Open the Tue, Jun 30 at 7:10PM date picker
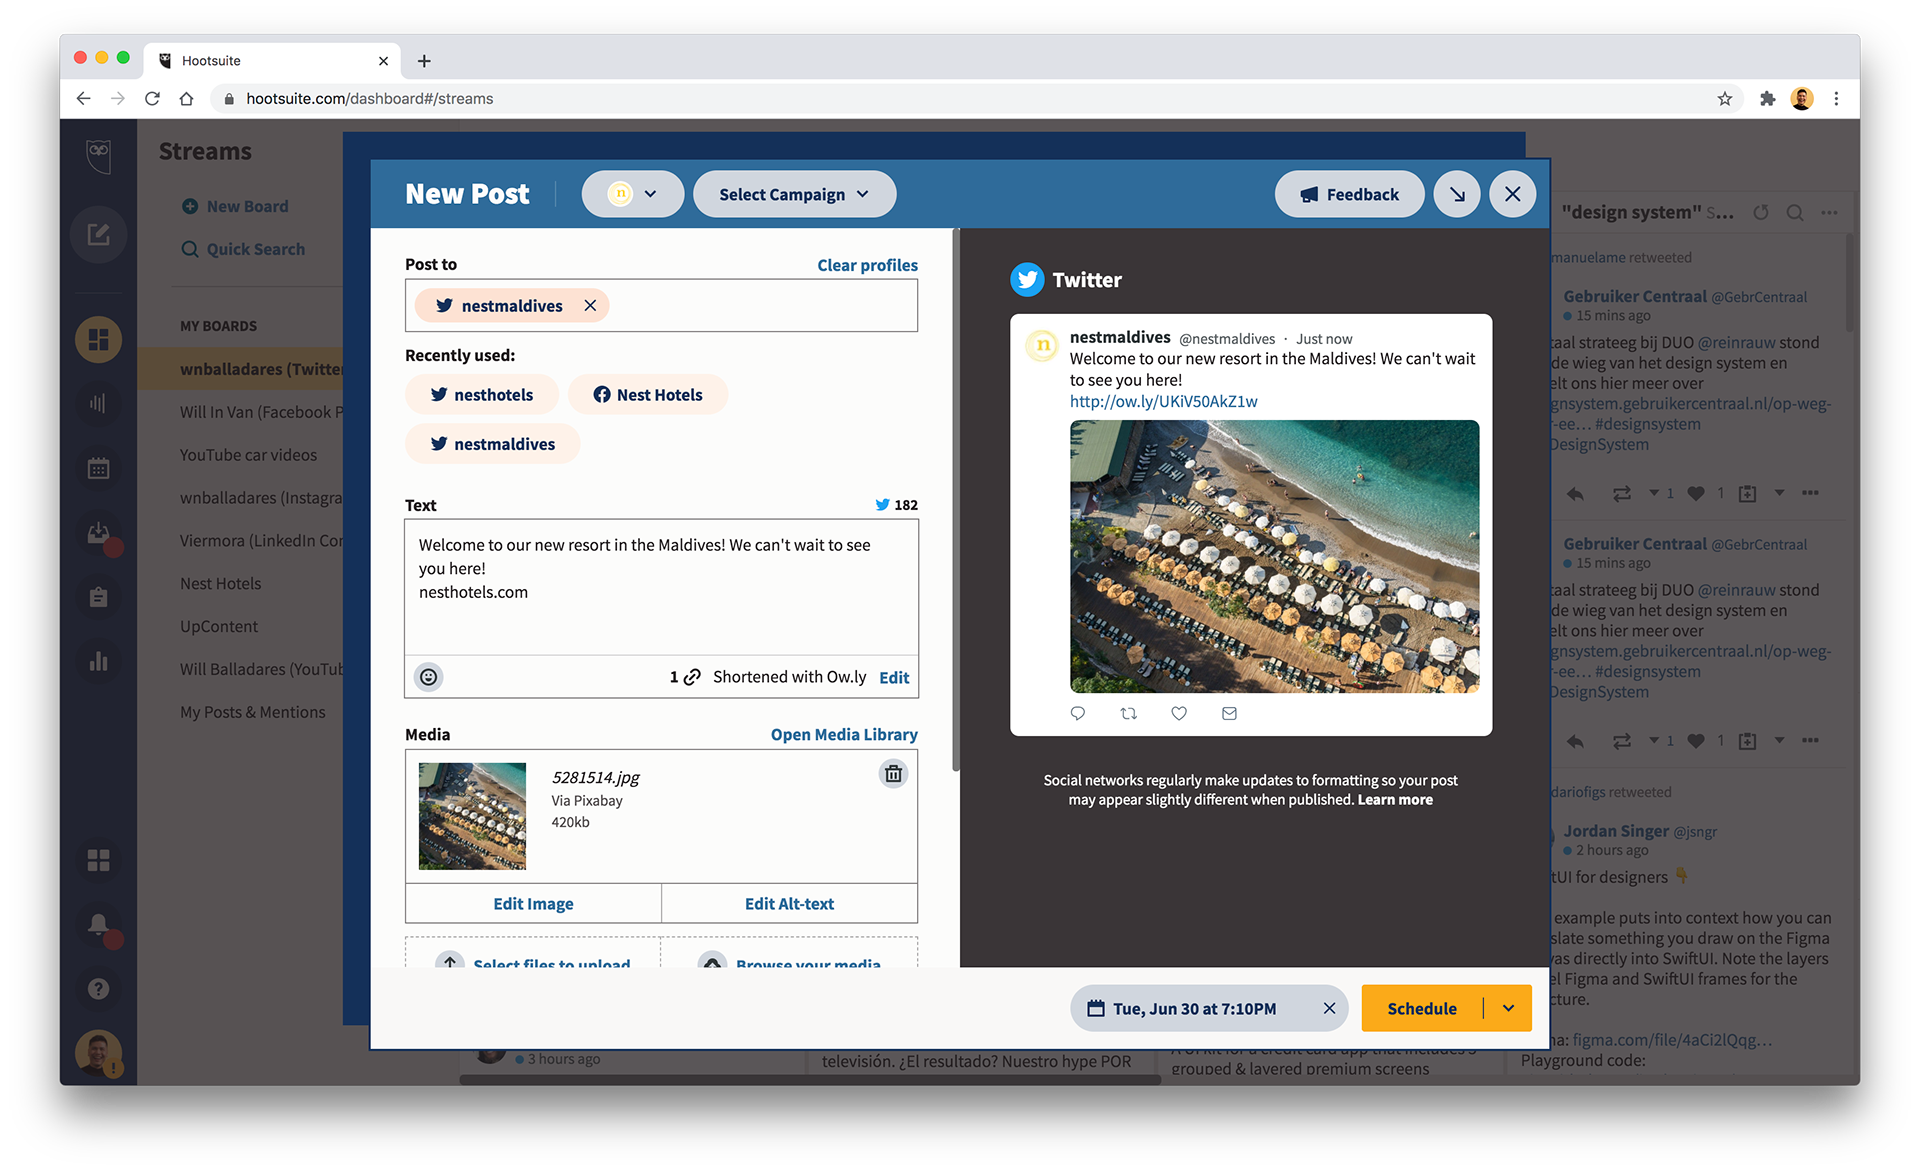Screen dimensions: 1920x1171 point(1194,1009)
